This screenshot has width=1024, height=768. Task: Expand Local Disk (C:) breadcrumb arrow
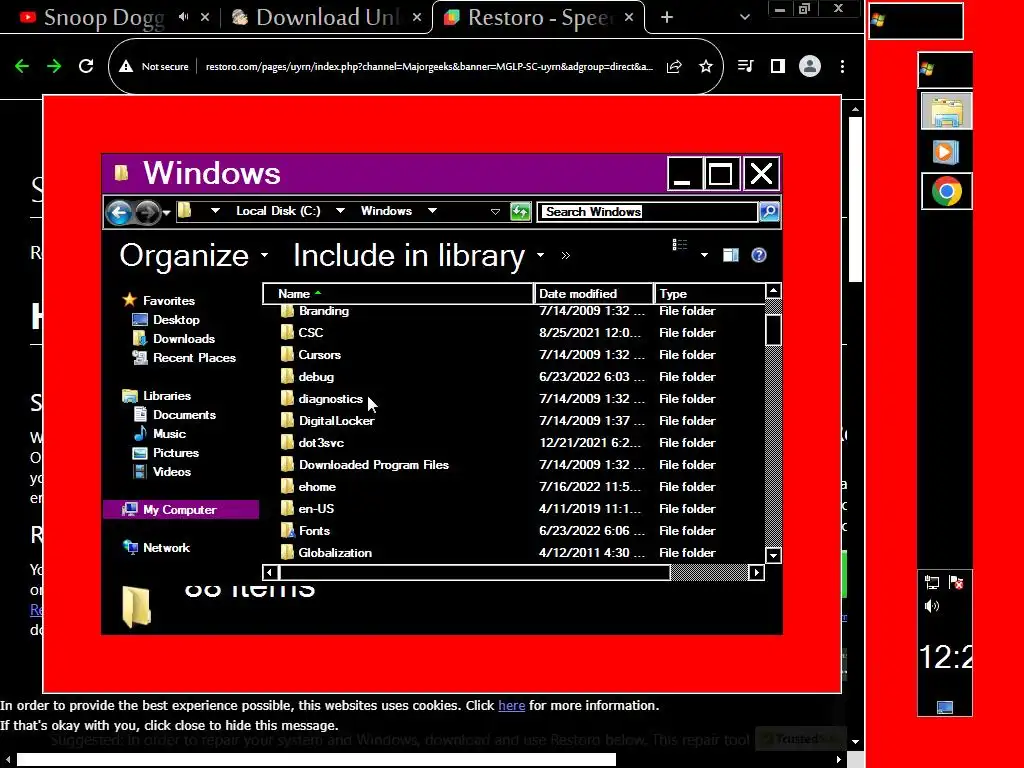pos(340,211)
